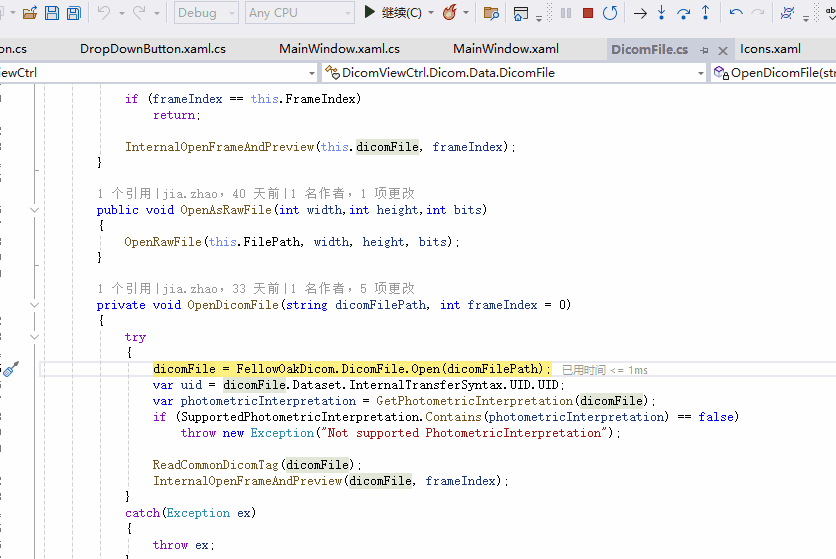Open the OpenDicomFile member dropdown
Screen dimensions: 836x559
[x=774, y=73]
